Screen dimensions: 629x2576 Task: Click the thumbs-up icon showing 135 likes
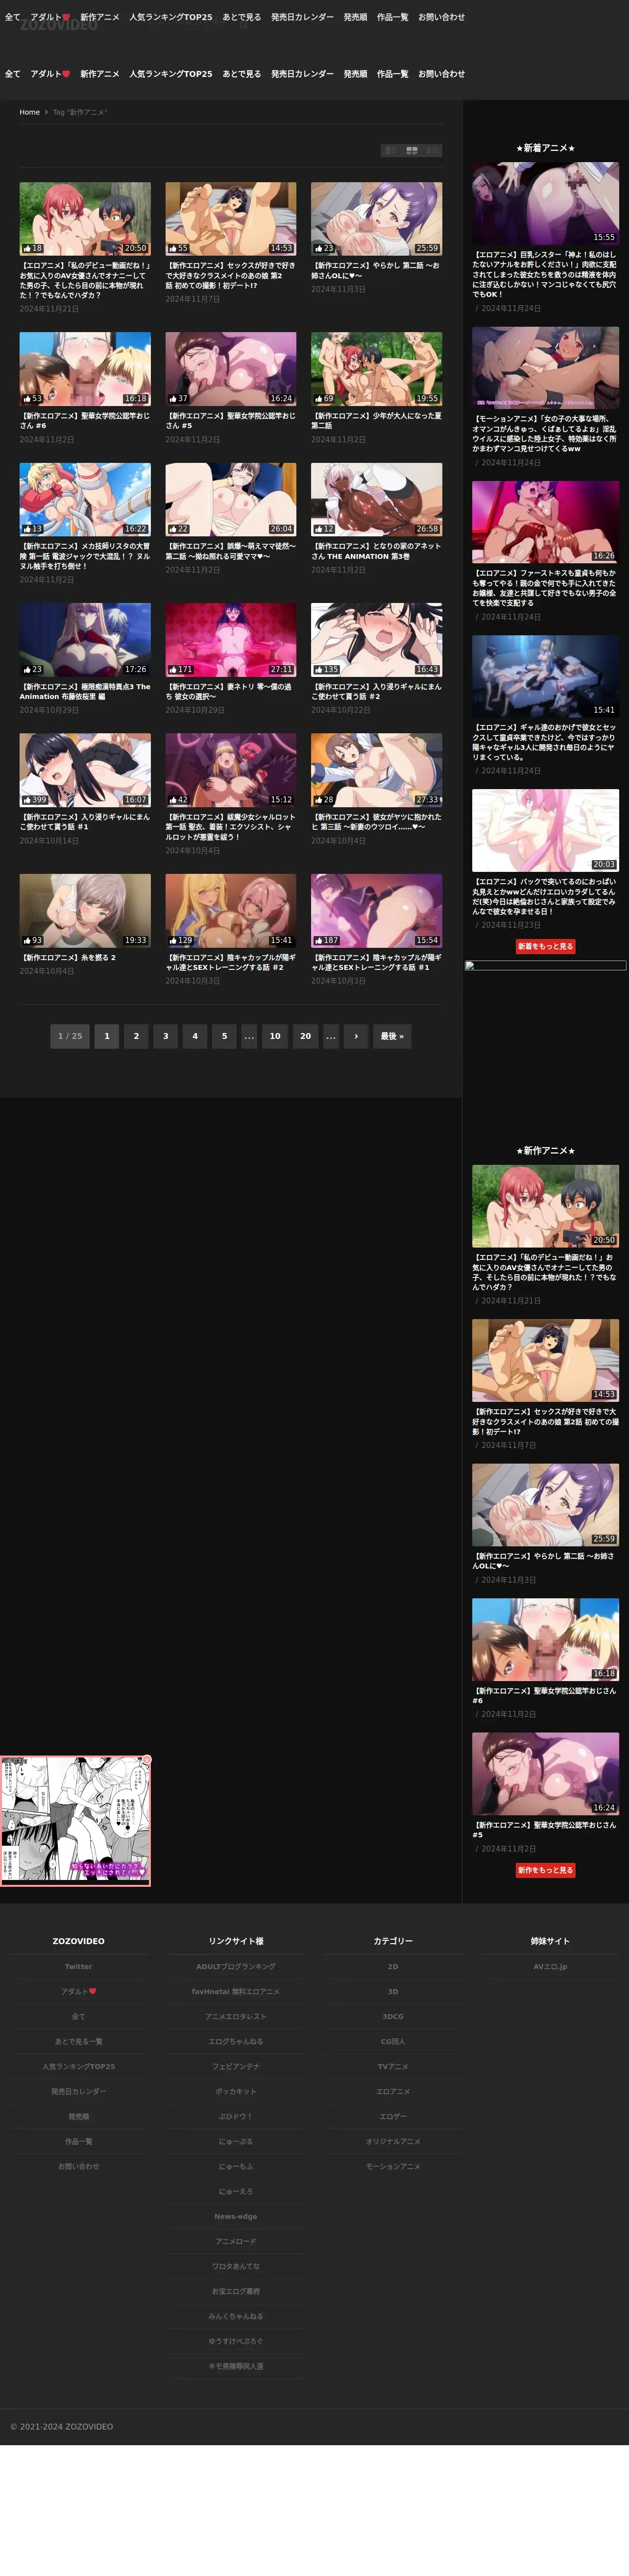[x=319, y=670]
